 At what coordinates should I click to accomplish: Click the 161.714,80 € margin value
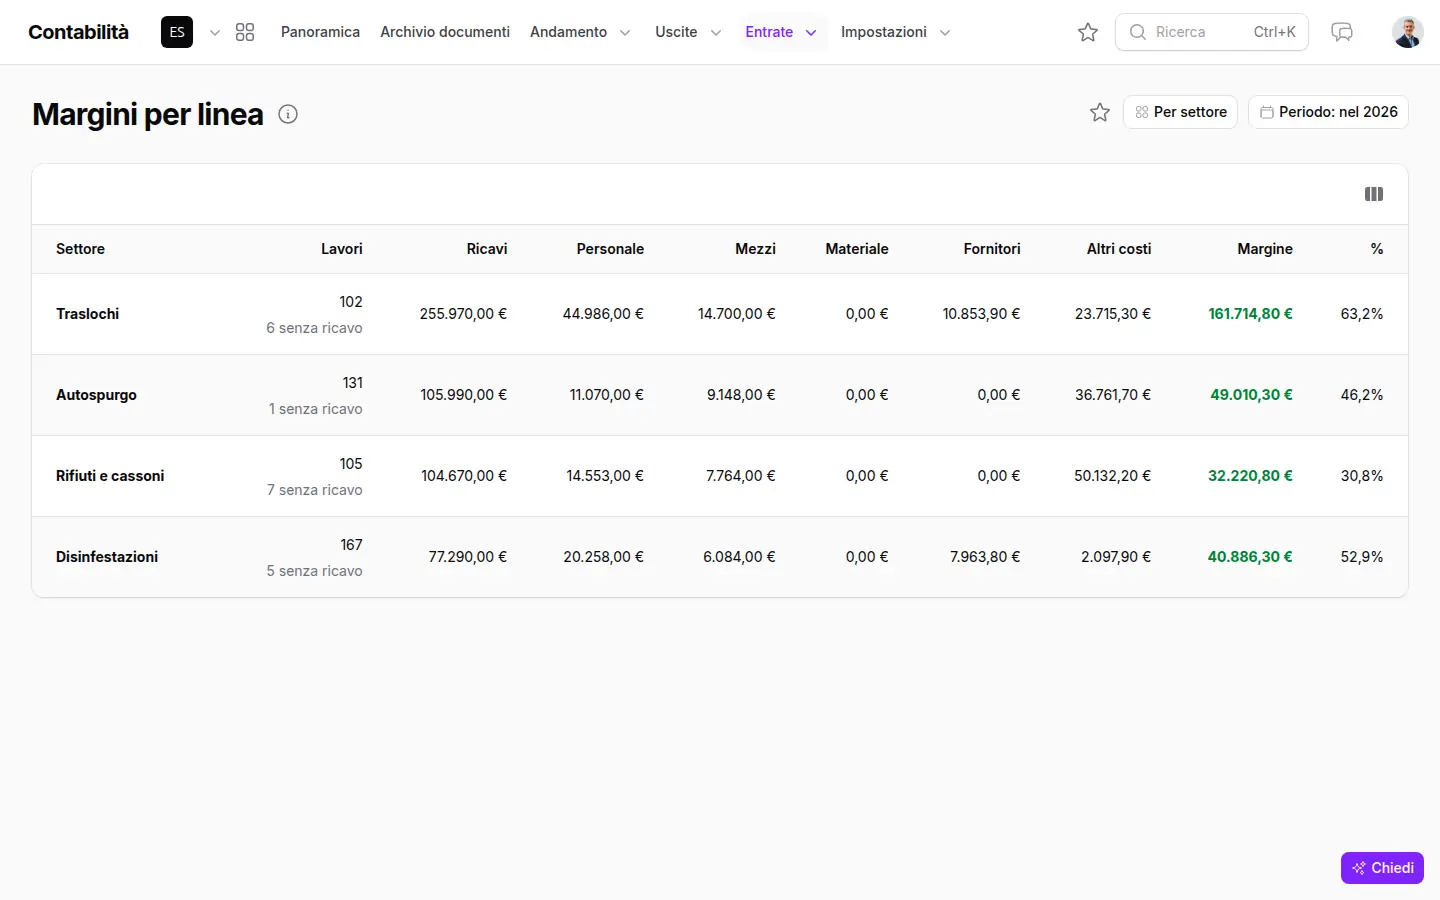1250,314
